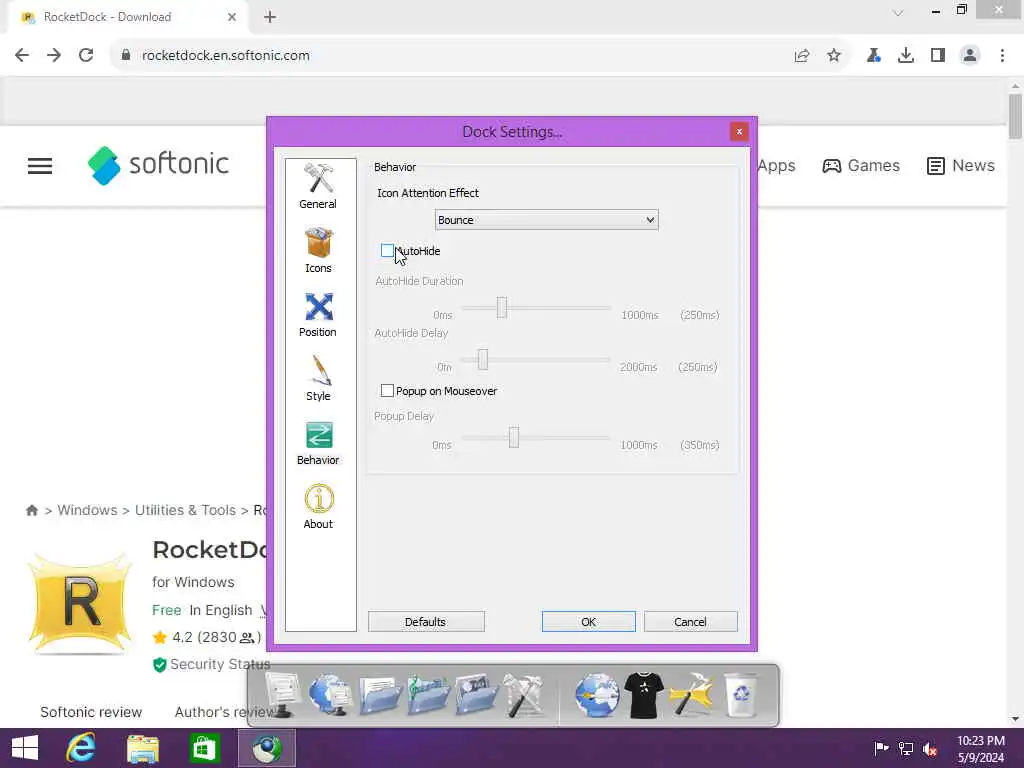This screenshot has height=768, width=1024.
Task: Click Dock Settings hammer-and-star icon
Action: 691,696
